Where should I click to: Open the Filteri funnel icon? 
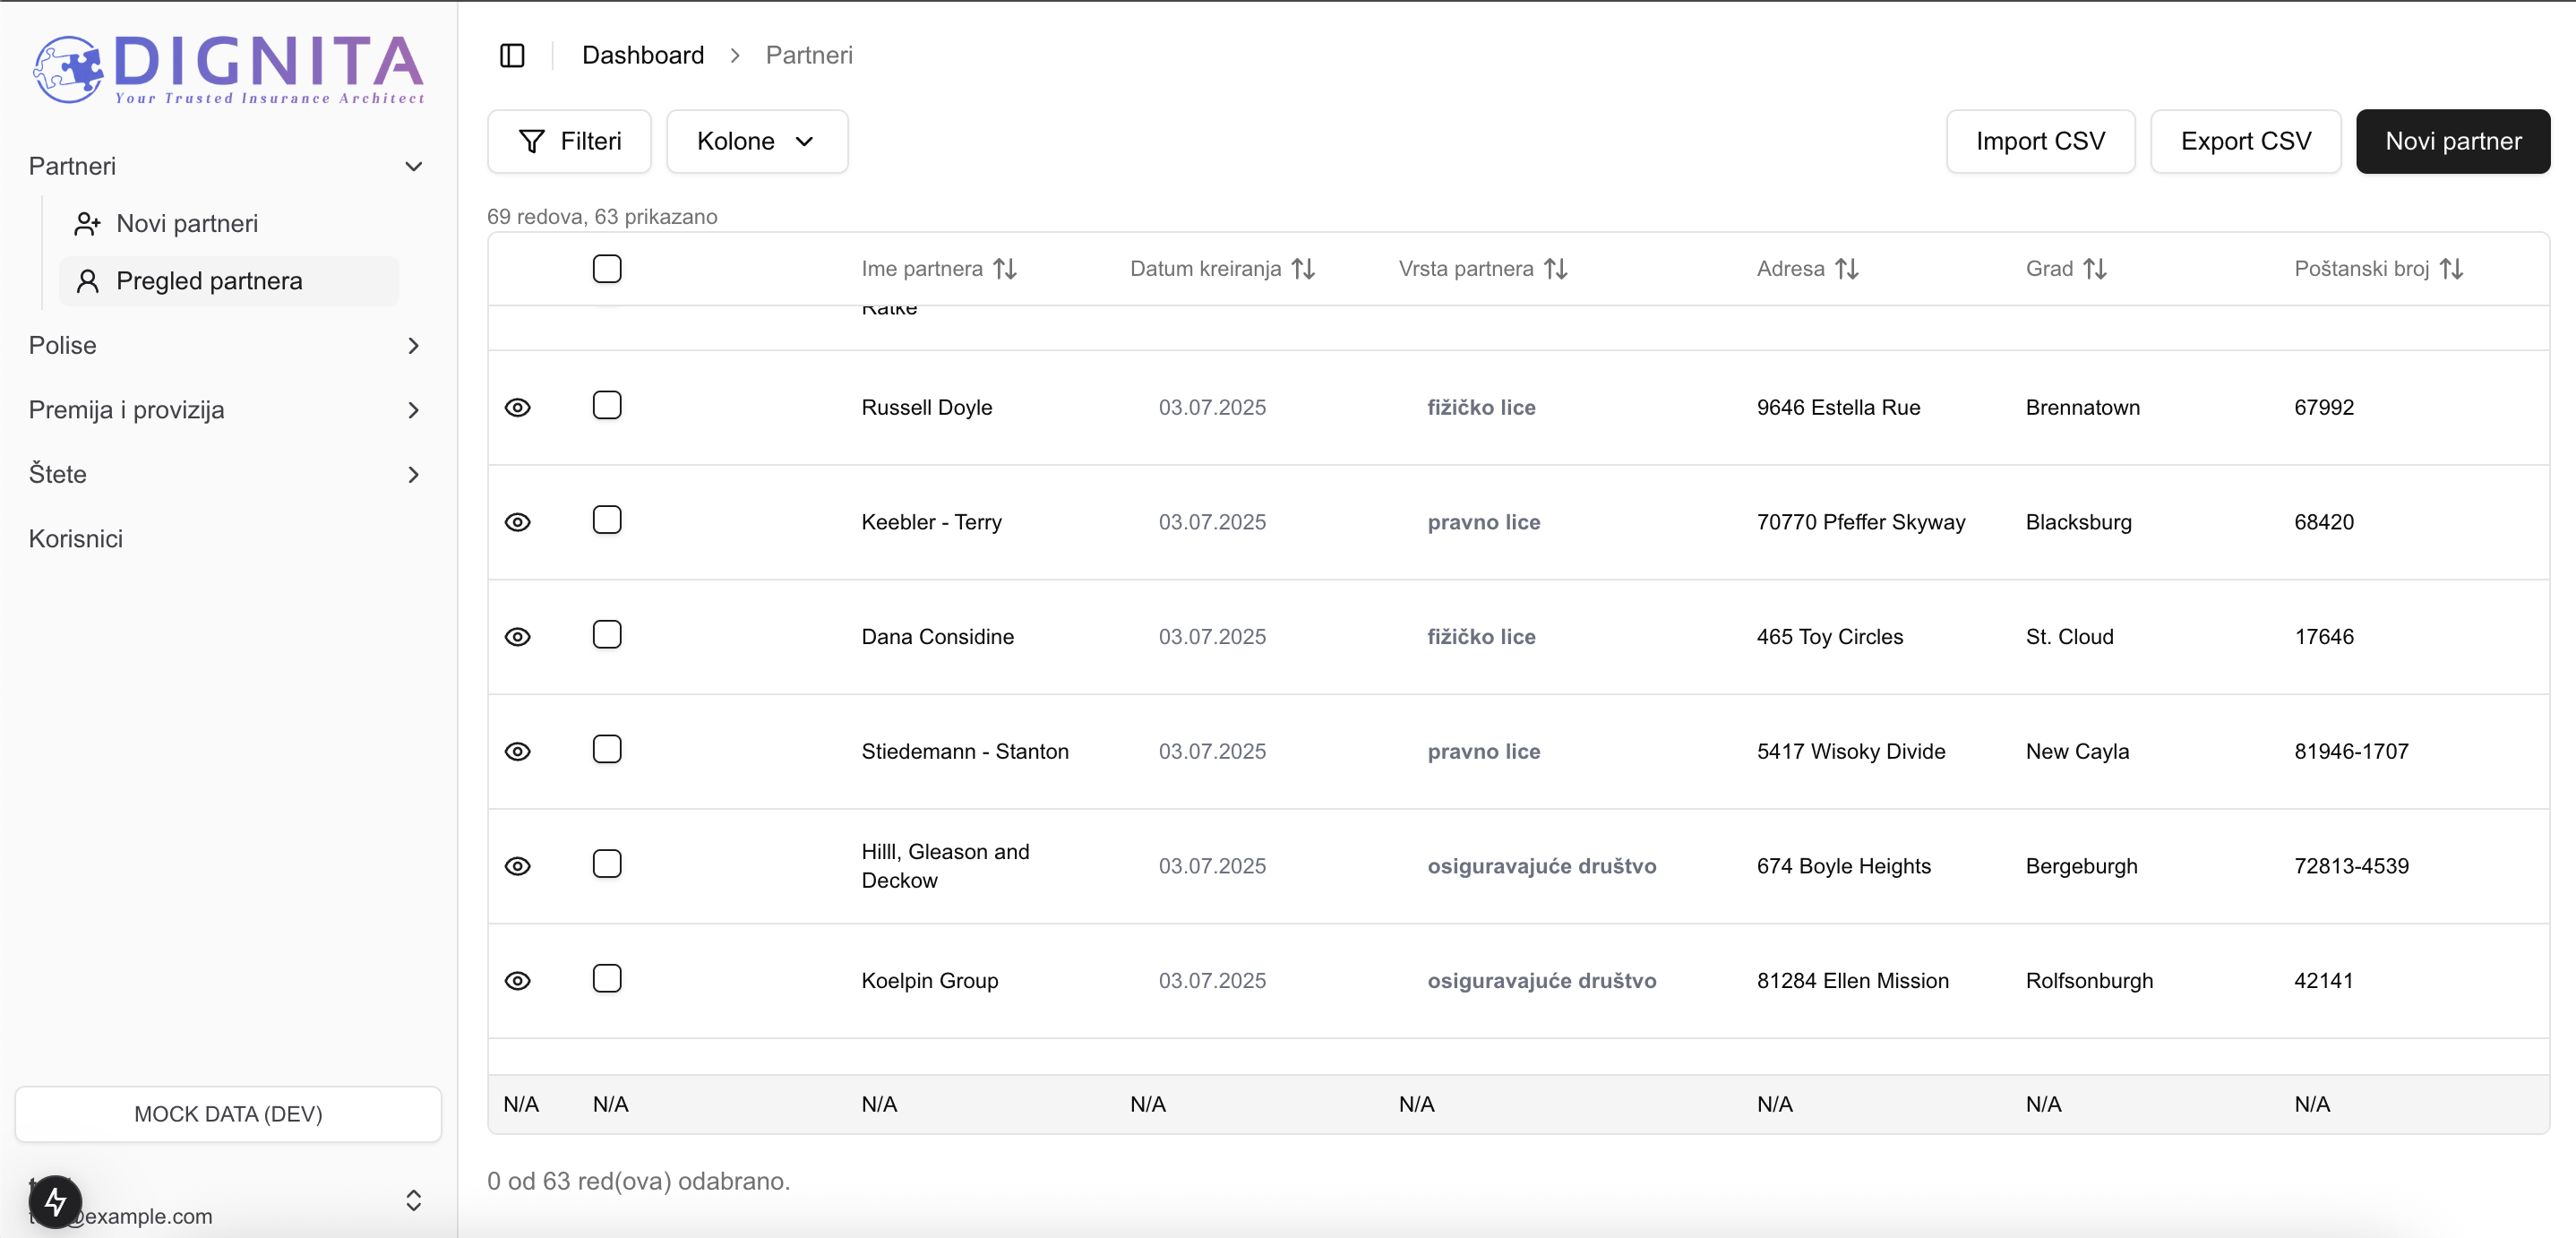(x=532, y=141)
